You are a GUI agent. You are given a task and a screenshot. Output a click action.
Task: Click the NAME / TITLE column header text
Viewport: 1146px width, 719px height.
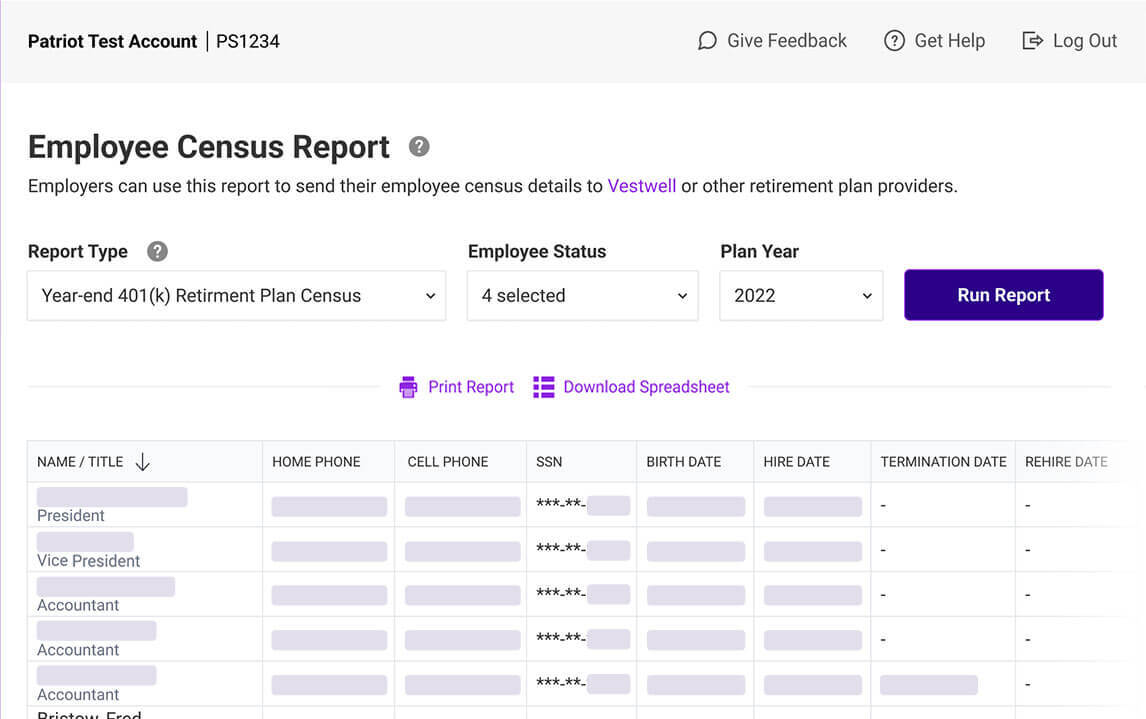pyautogui.click(x=80, y=462)
